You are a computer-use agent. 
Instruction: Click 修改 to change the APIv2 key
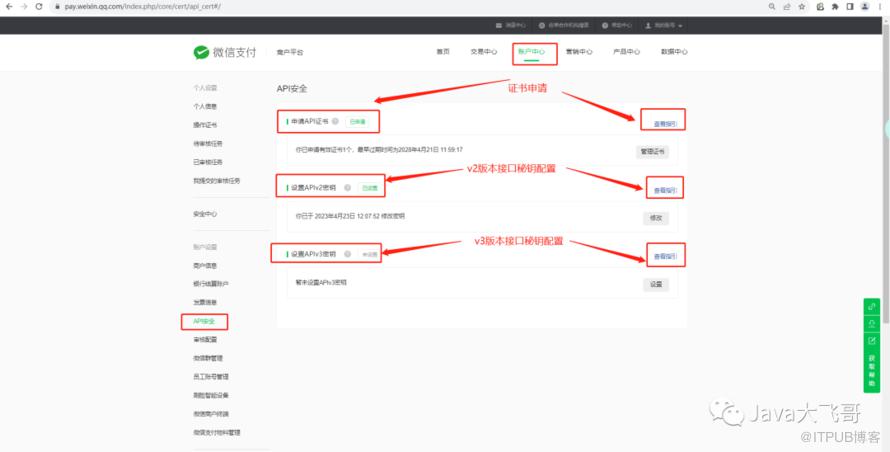point(656,218)
